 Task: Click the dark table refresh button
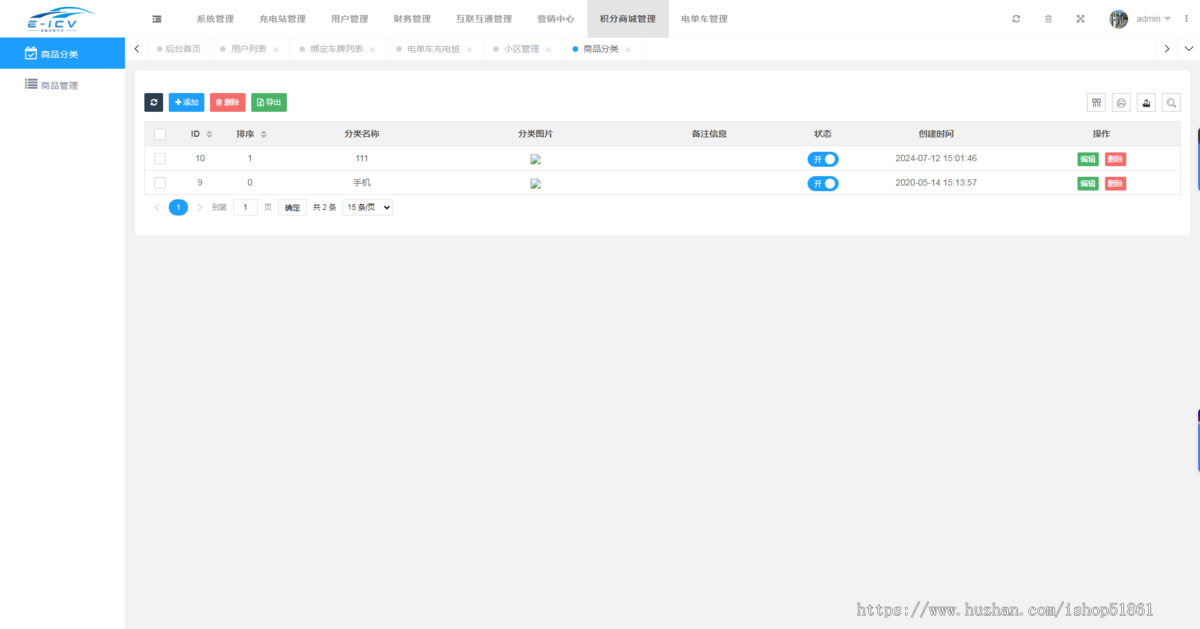click(x=153, y=102)
